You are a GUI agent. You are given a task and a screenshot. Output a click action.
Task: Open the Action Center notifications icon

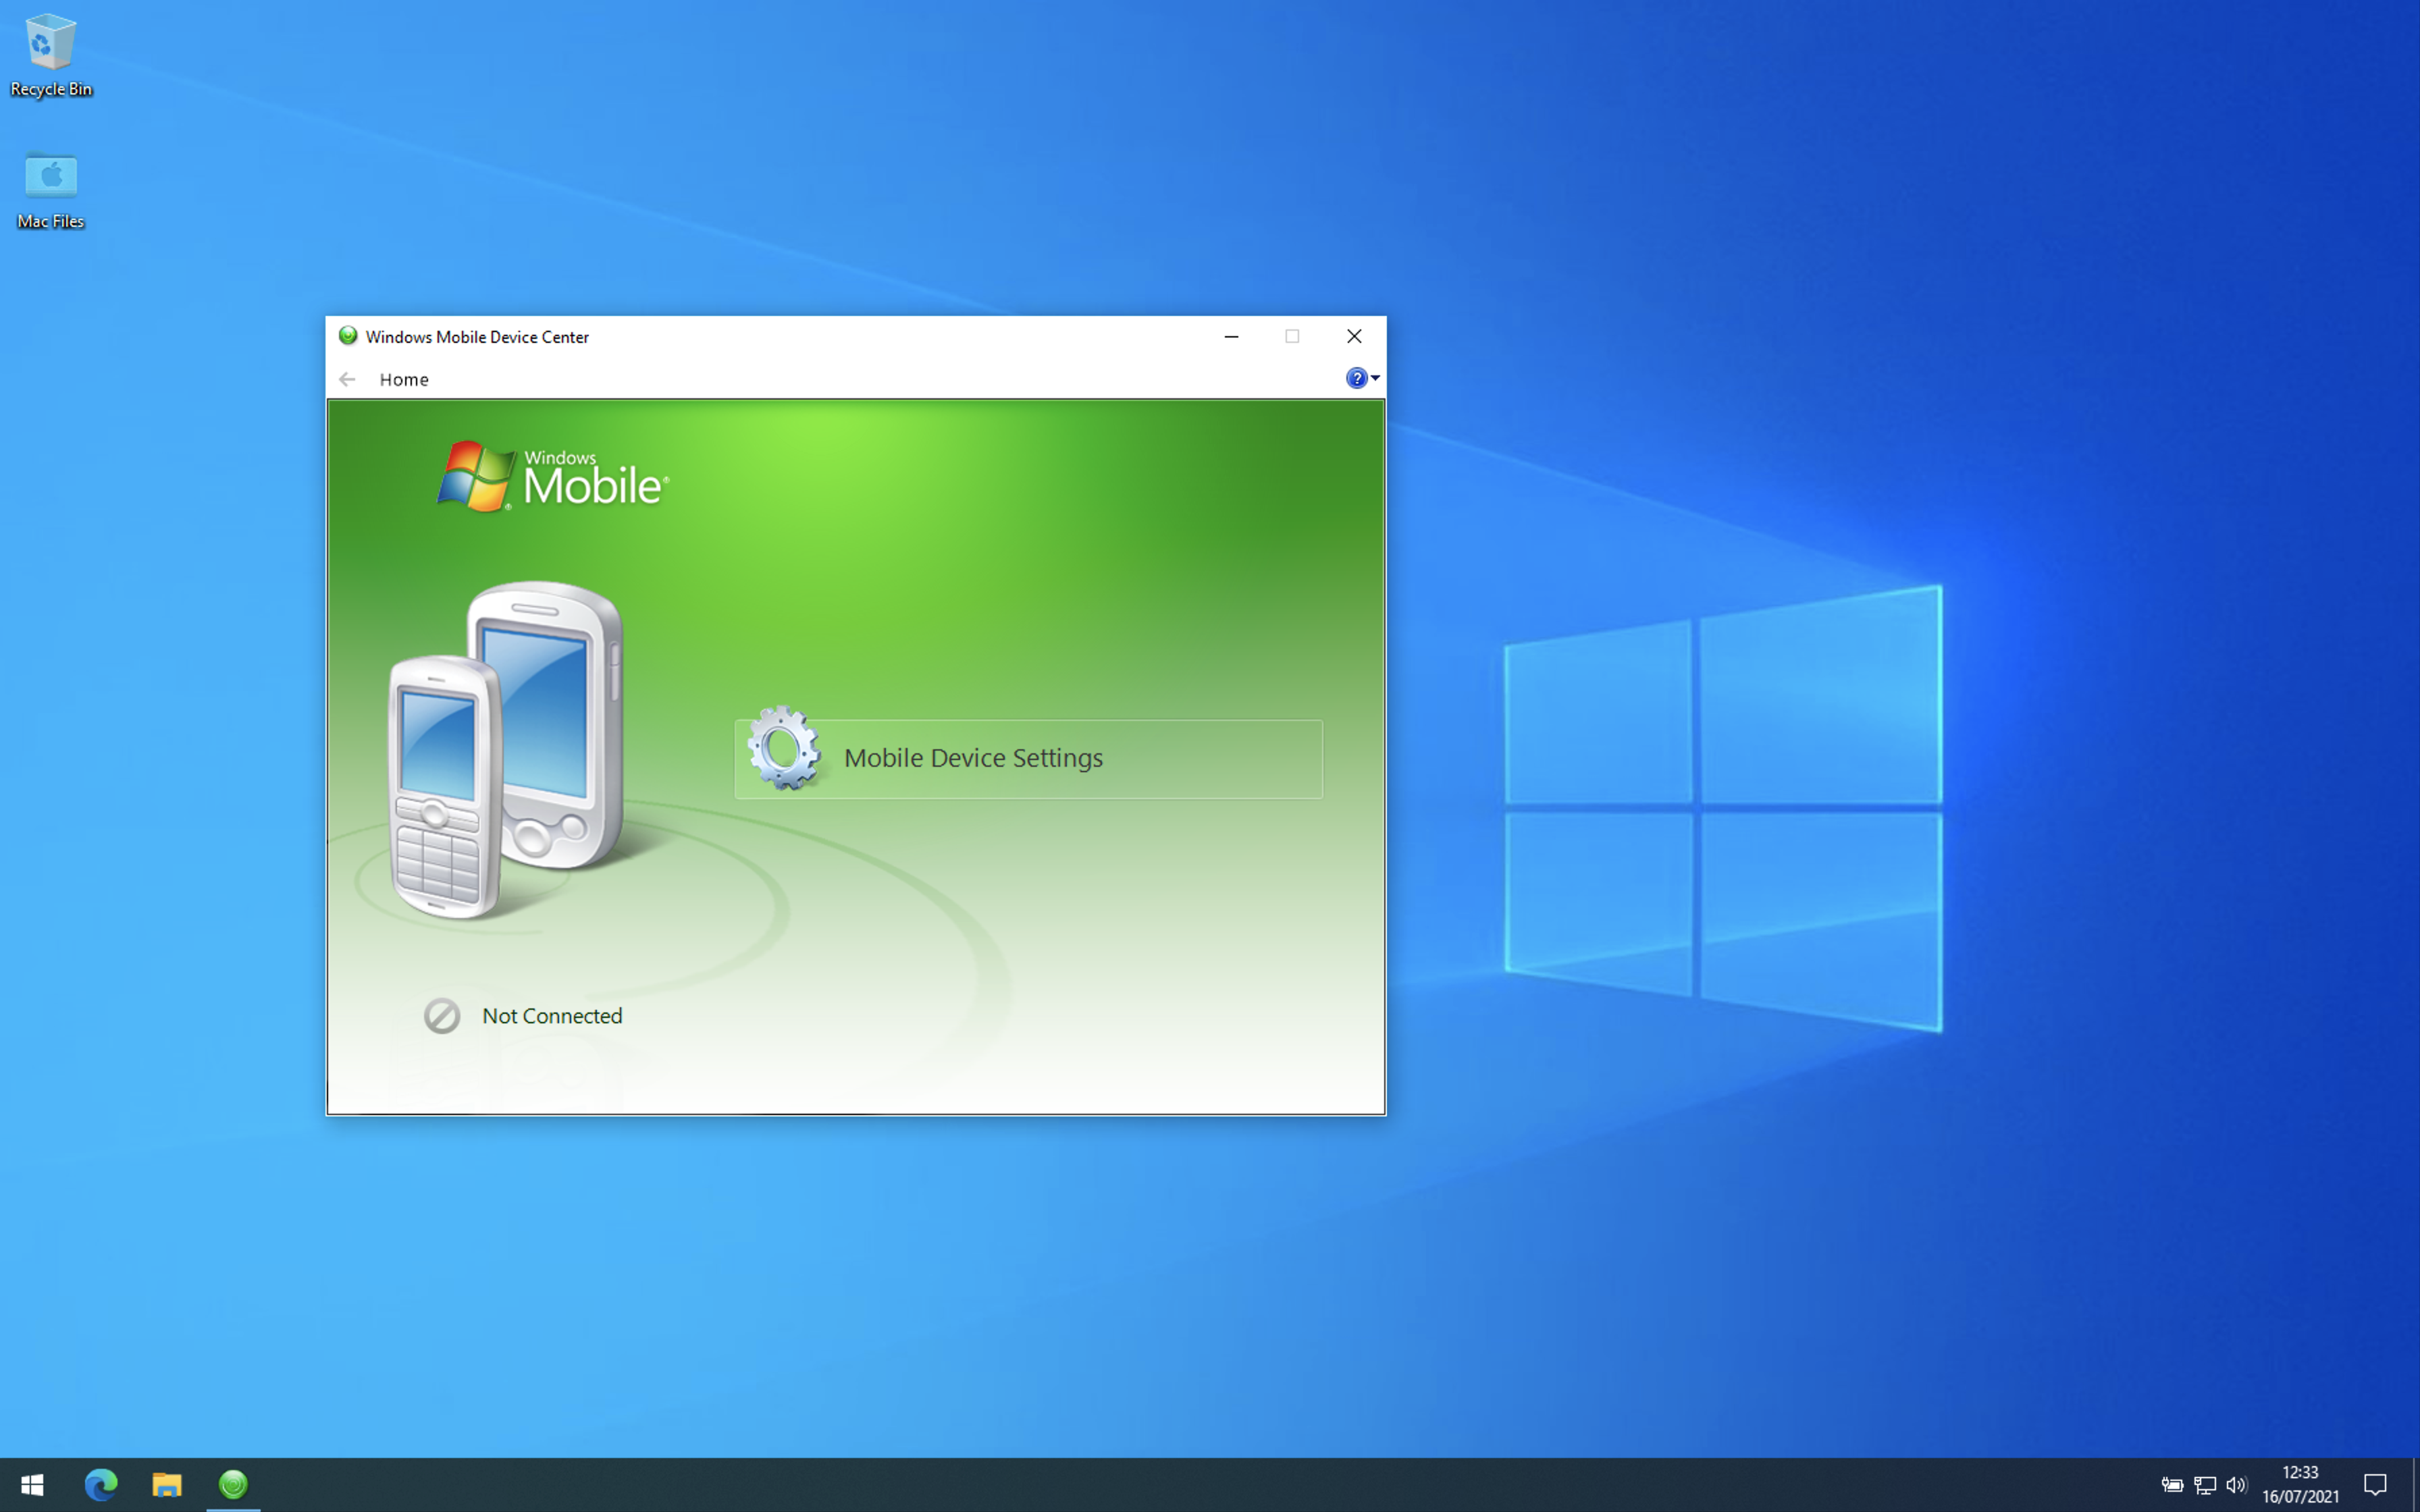[x=2375, y=1485]
